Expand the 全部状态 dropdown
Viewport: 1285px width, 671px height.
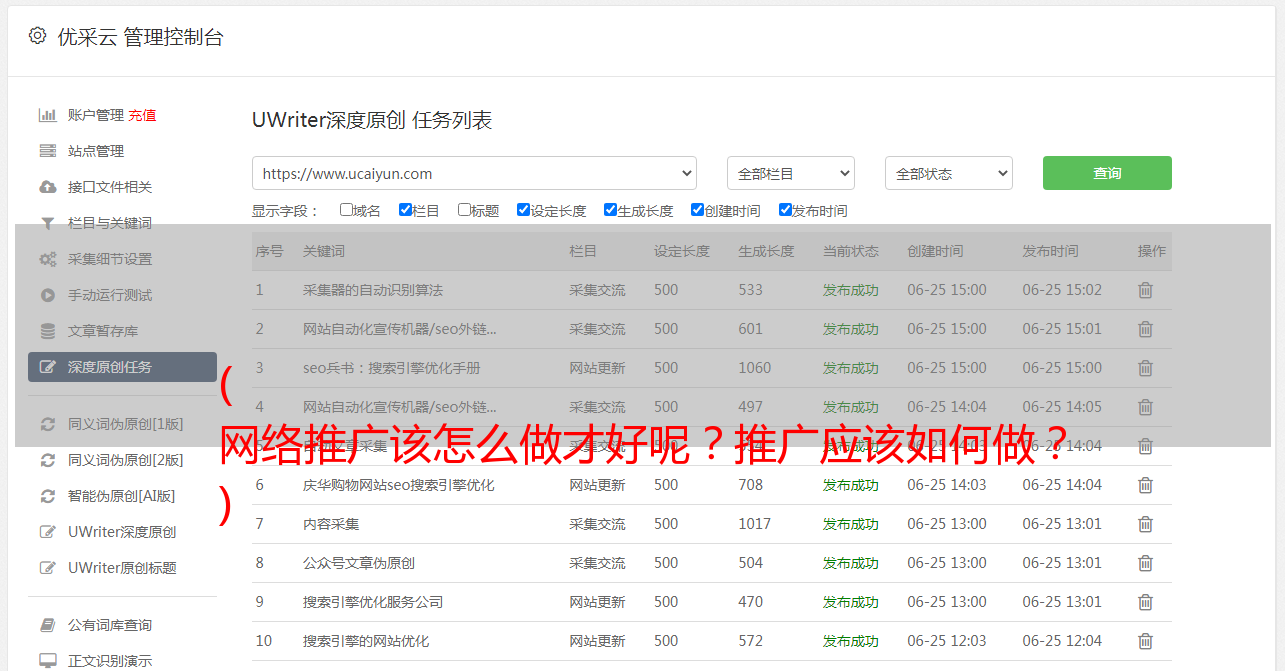point(949,173)
